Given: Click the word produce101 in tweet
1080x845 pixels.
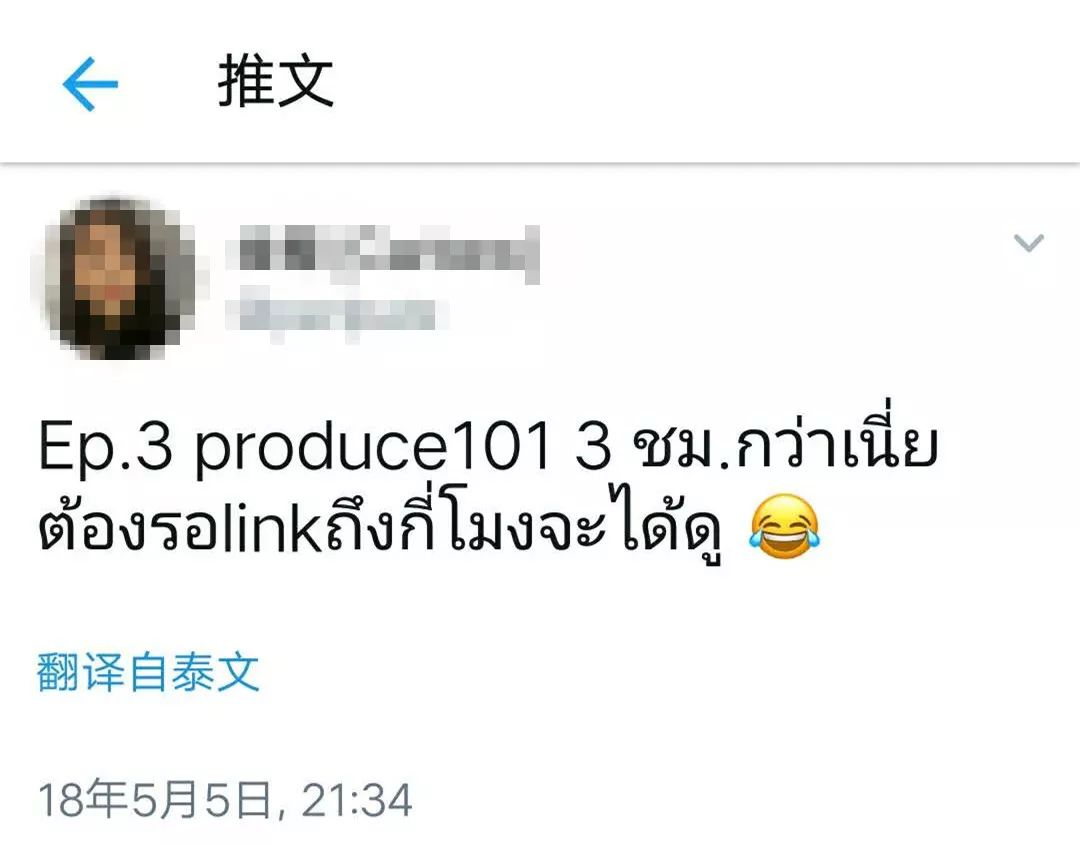Looking at the screenshot, I should [373, 448].
